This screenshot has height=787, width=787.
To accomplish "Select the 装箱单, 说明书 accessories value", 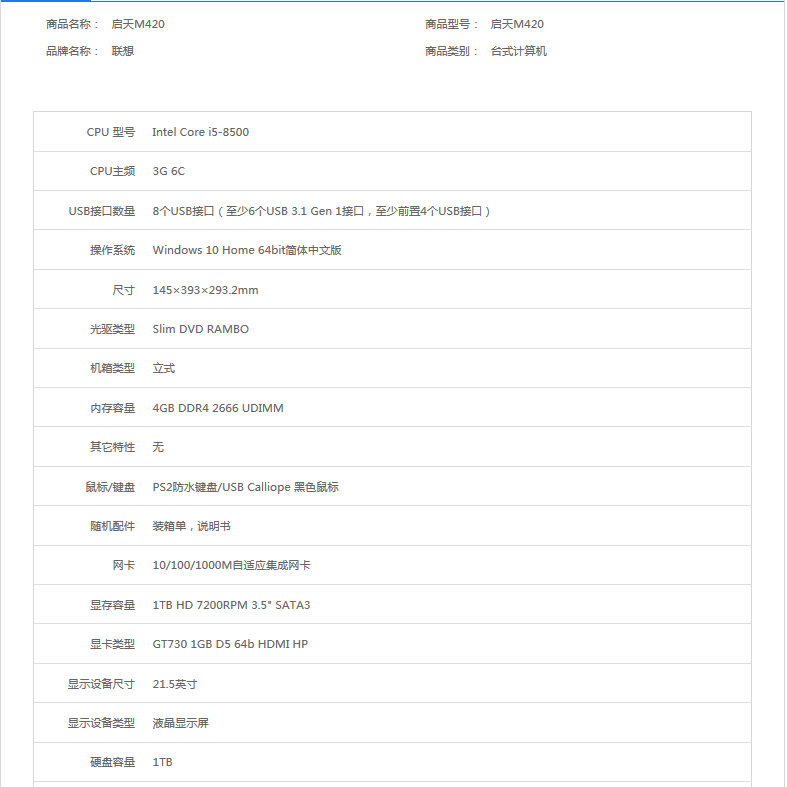I will [191, 526].
